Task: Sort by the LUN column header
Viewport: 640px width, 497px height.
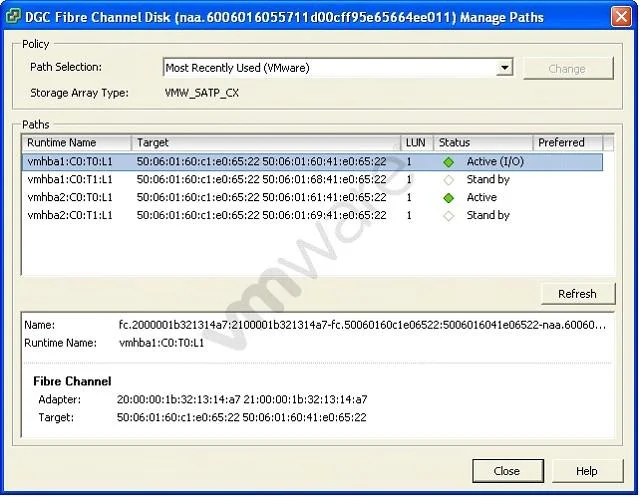Action: [x=417, y=143]
